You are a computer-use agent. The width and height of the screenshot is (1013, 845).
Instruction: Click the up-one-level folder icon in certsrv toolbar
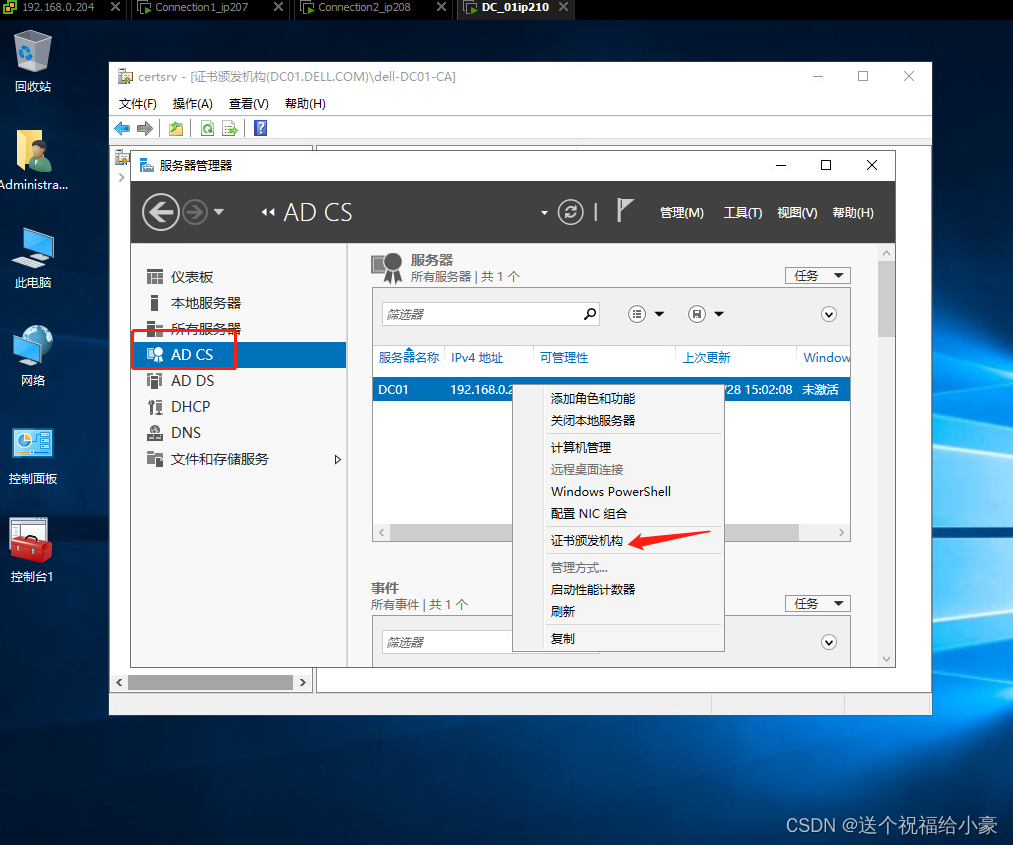[x=176, y=129]
